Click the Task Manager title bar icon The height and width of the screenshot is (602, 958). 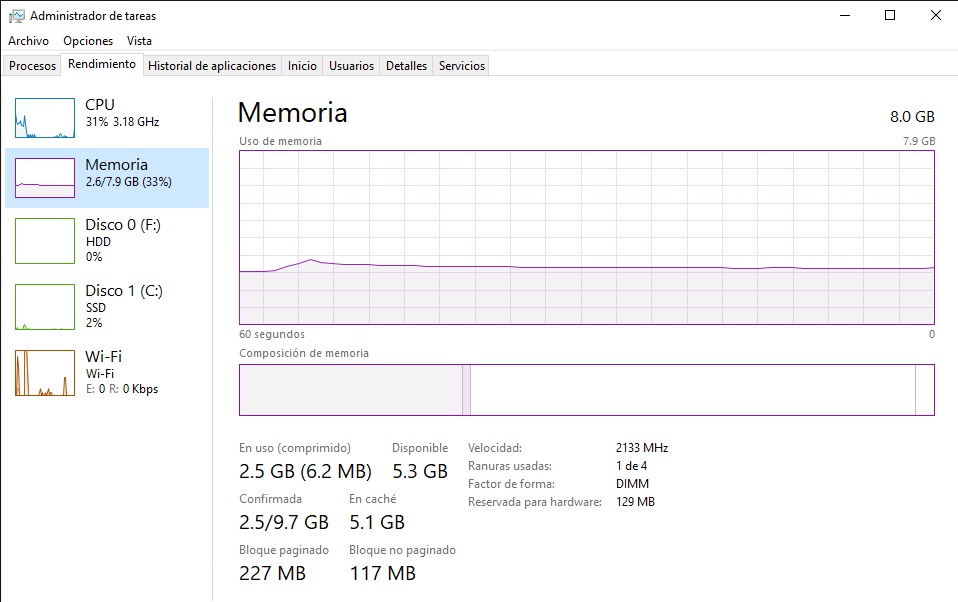pyautogui.click(x=17, y=16)
